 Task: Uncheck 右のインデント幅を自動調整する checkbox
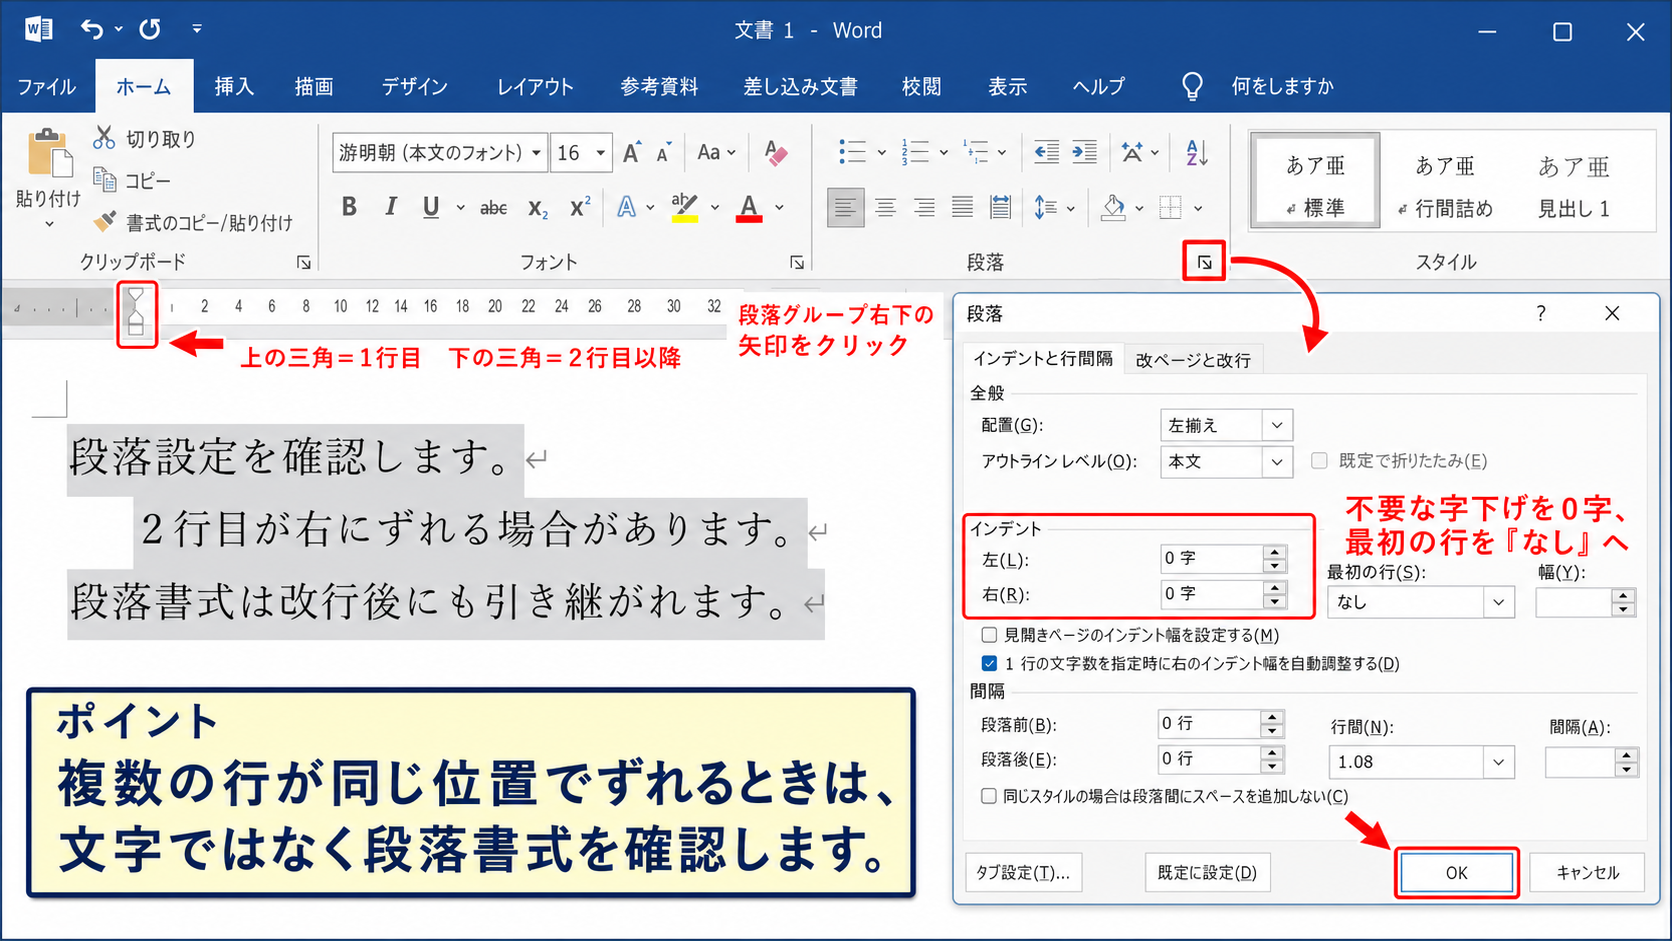pyautogui.click(x=989, y=663)
